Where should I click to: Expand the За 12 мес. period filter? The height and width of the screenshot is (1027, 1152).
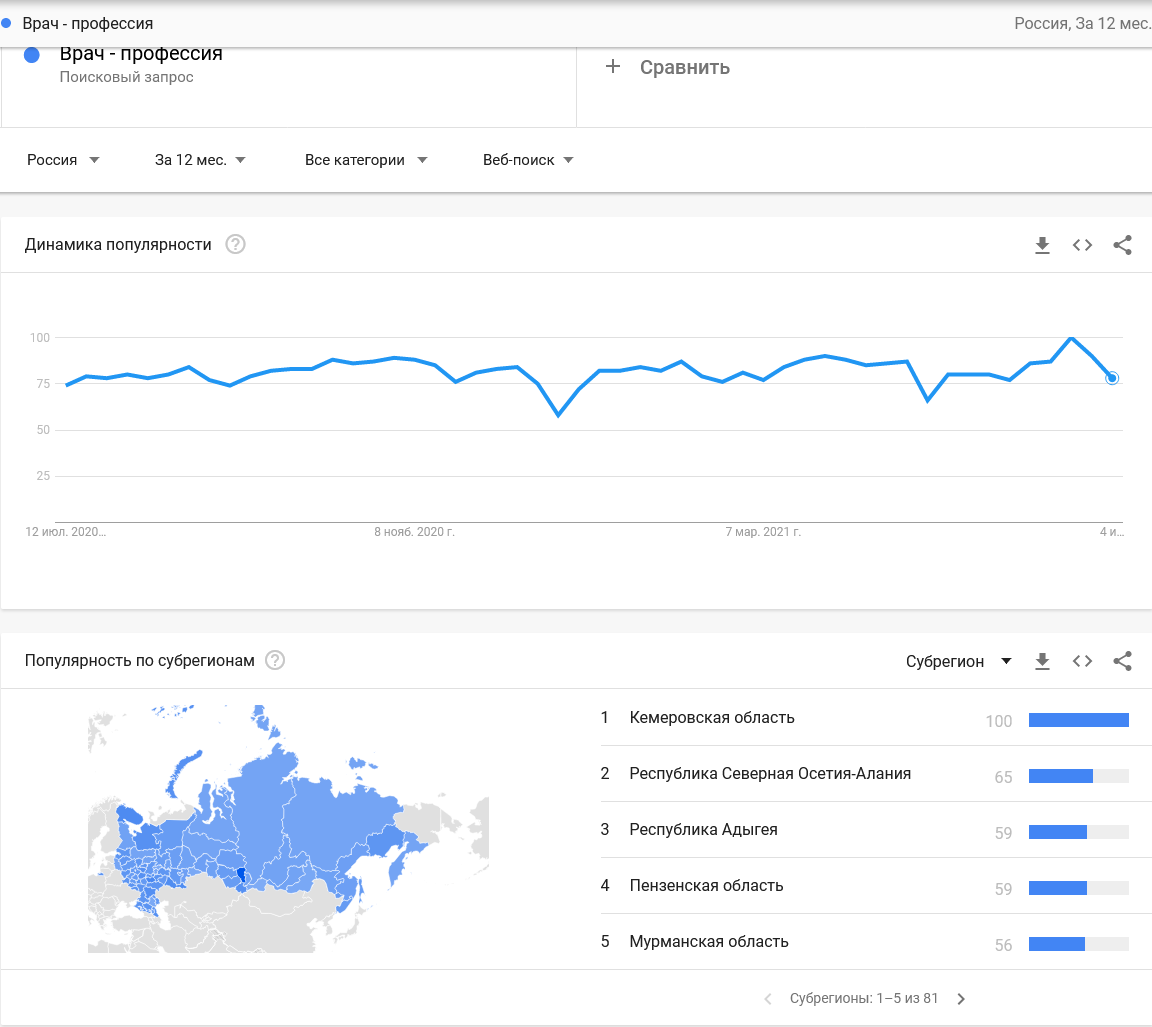pos(200,160)
